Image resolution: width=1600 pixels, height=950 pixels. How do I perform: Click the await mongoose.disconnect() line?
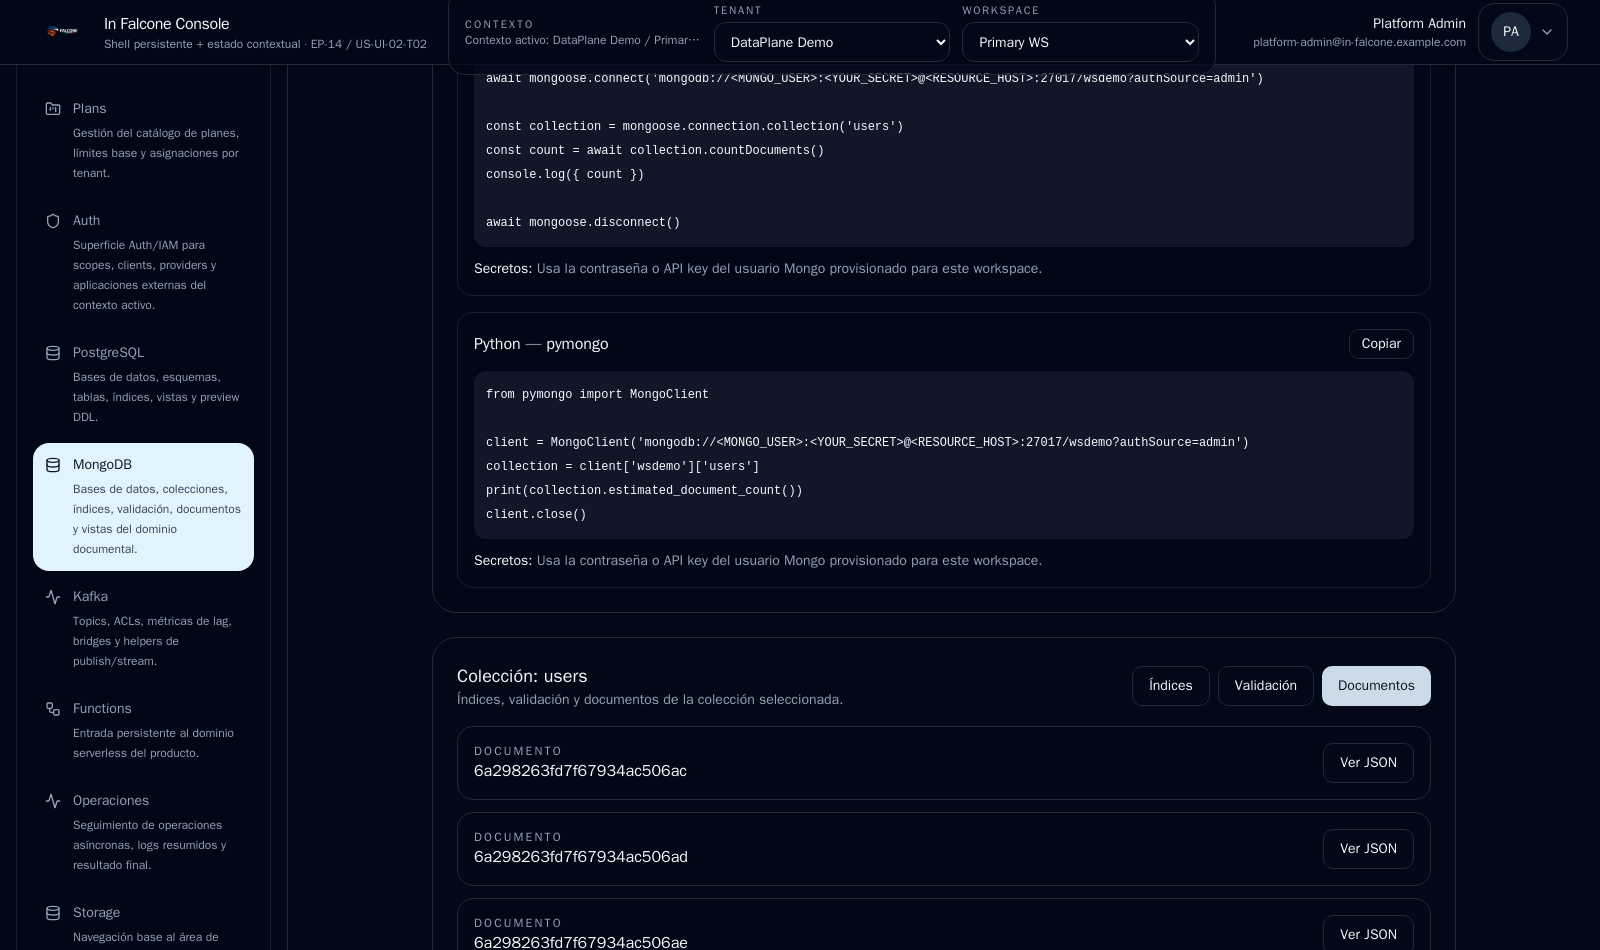pos(583,223)
